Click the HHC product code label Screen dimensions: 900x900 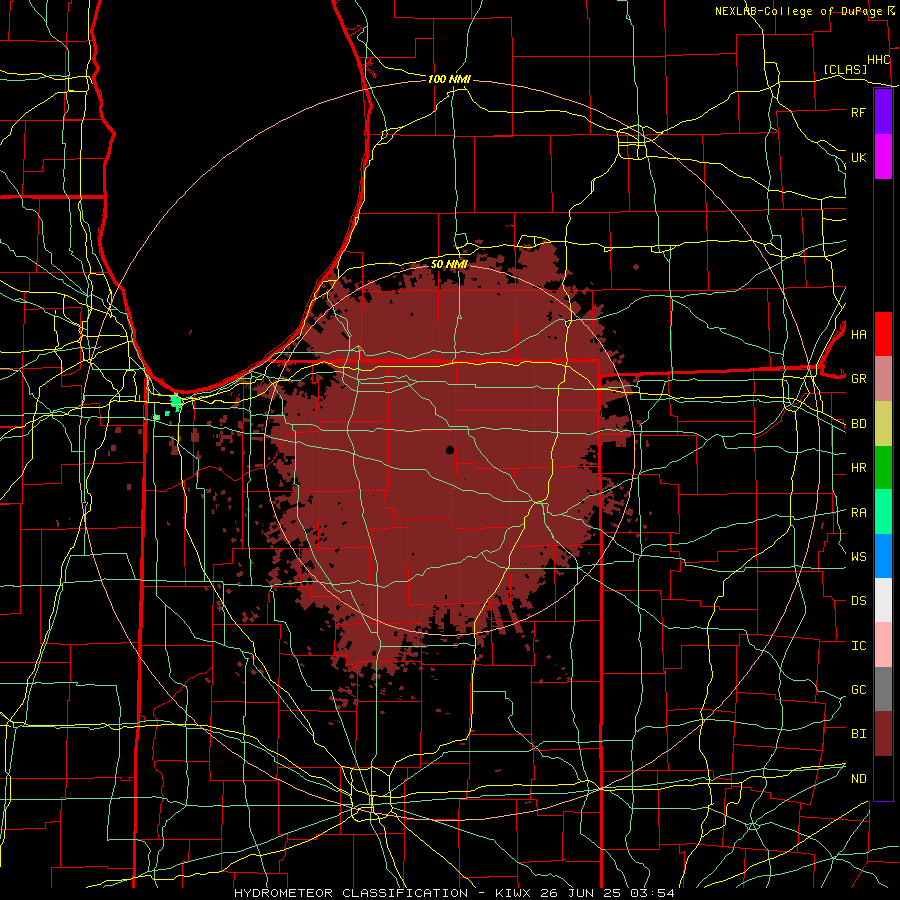click(878, 60)
